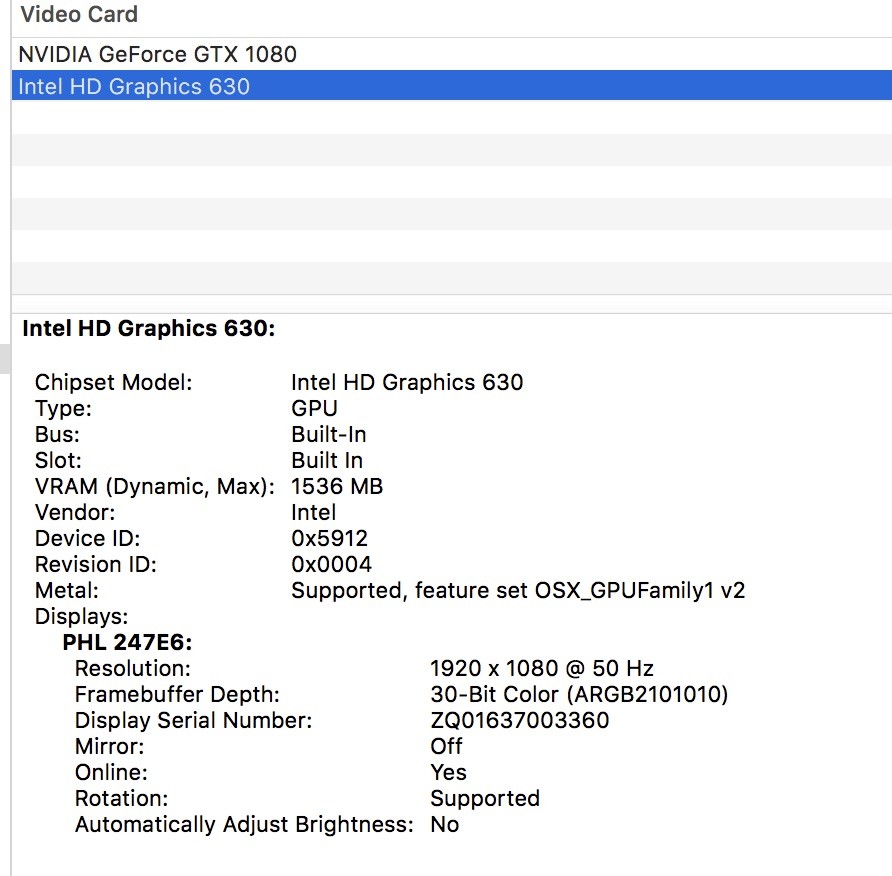Click the VRAM value 1536 MB
Image resolution: width=892 pixels, height=876 pixels.
[x=337, y=487]
